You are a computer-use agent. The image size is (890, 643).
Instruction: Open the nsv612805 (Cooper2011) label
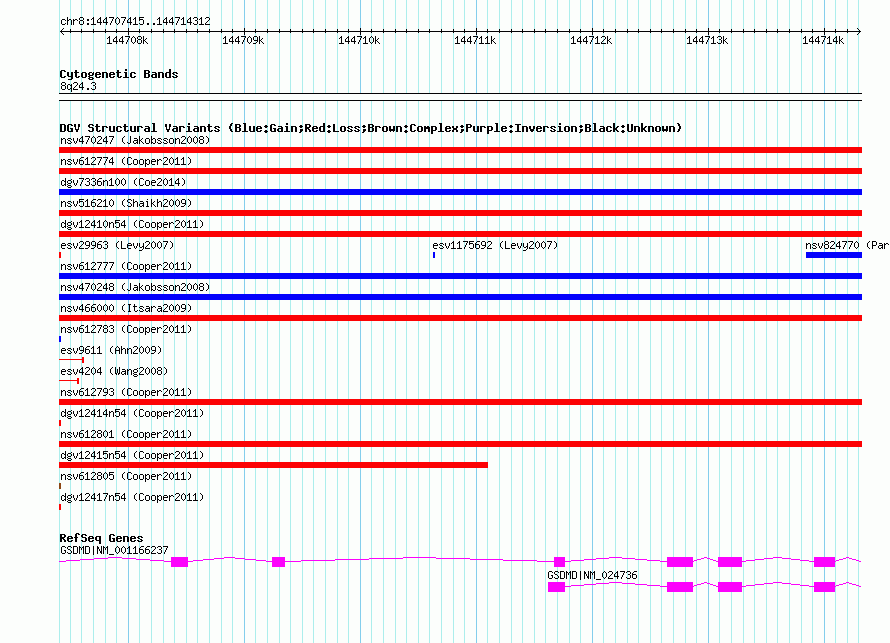click(126, 476)
